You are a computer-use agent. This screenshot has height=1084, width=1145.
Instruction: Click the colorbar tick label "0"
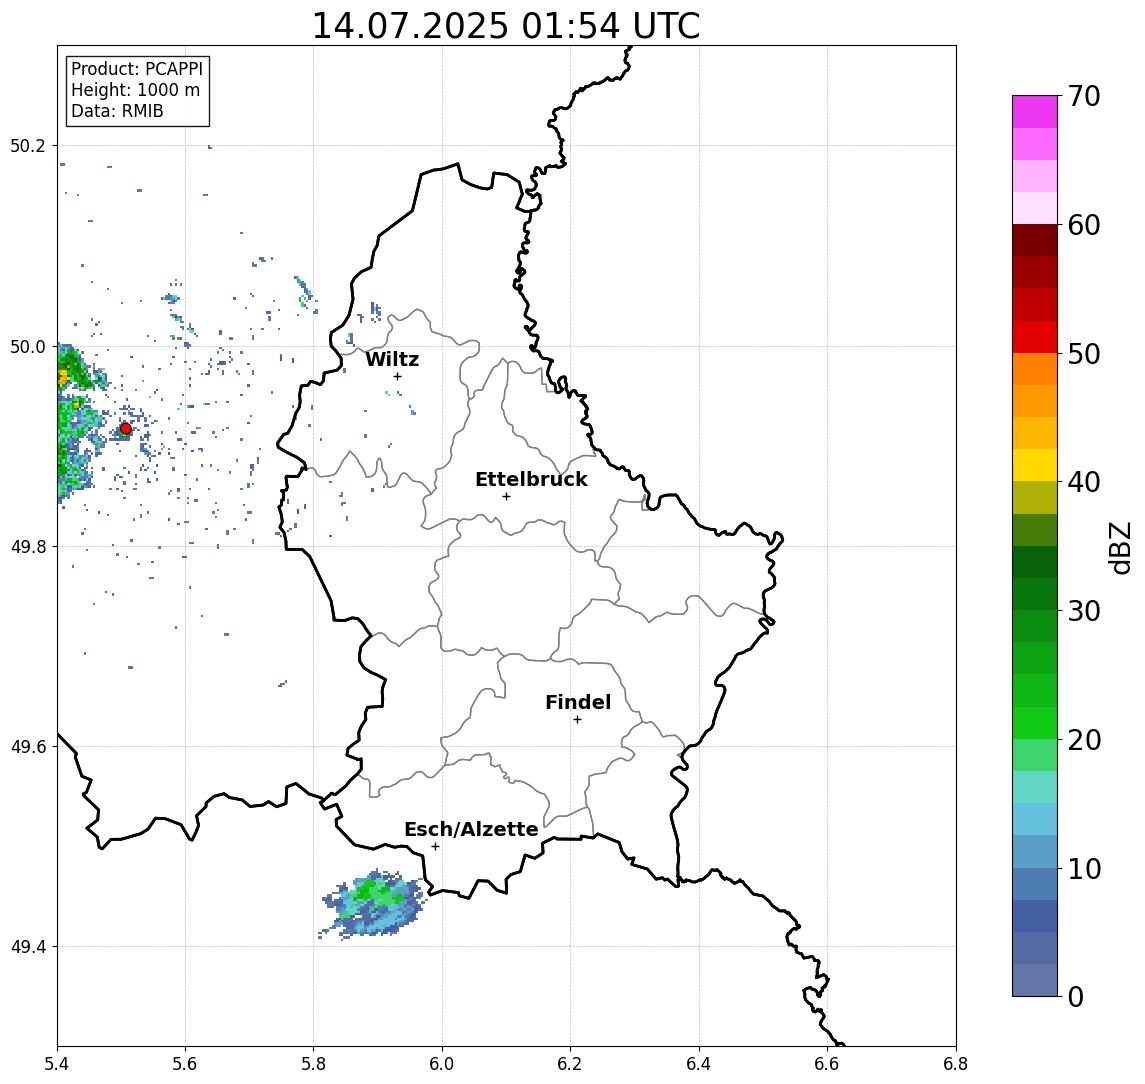[1076, 996]
